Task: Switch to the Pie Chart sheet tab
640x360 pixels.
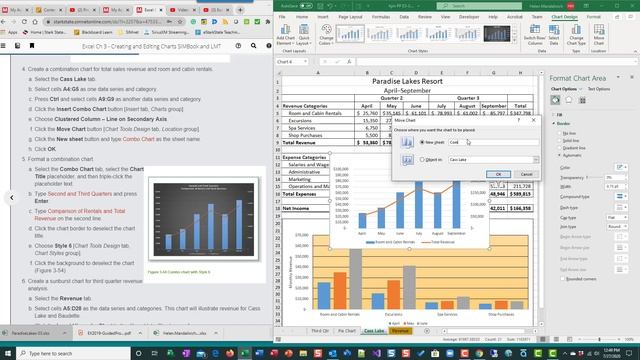Action: pos(347,331)
